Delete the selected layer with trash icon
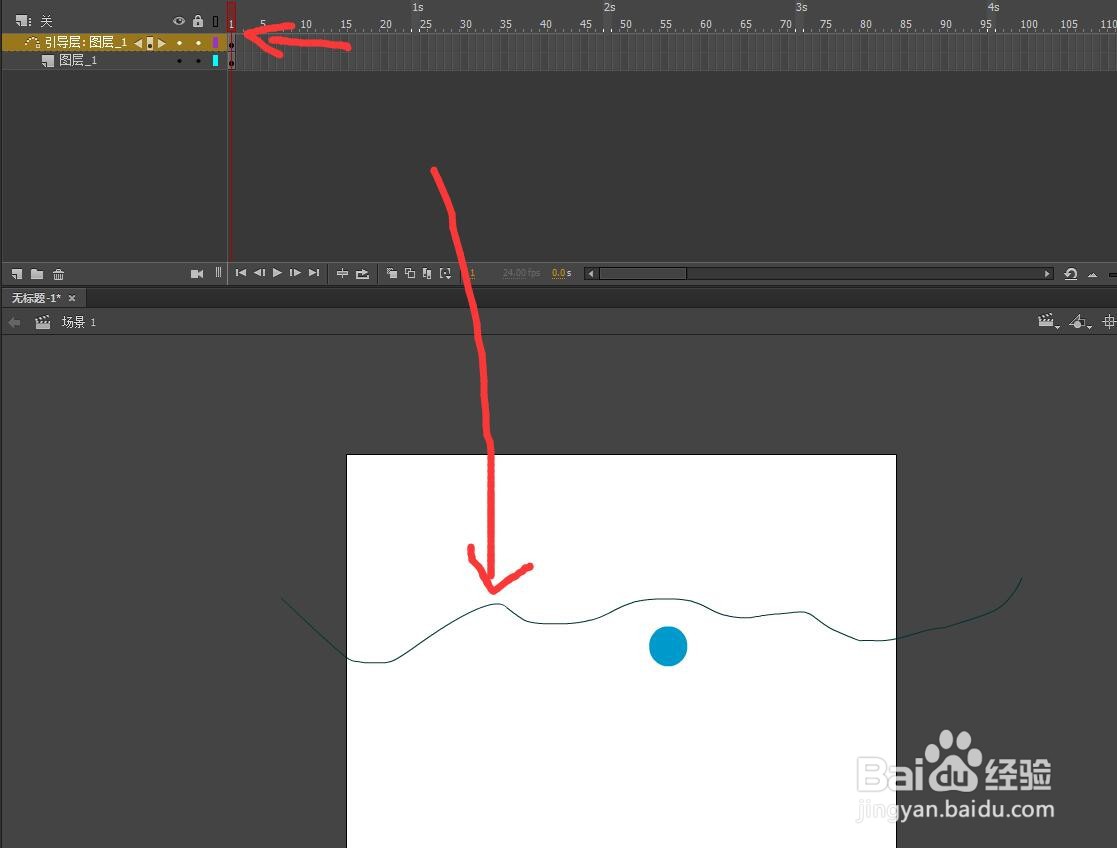Screen dimensions: 1117x848 click(x=58, y=273)
